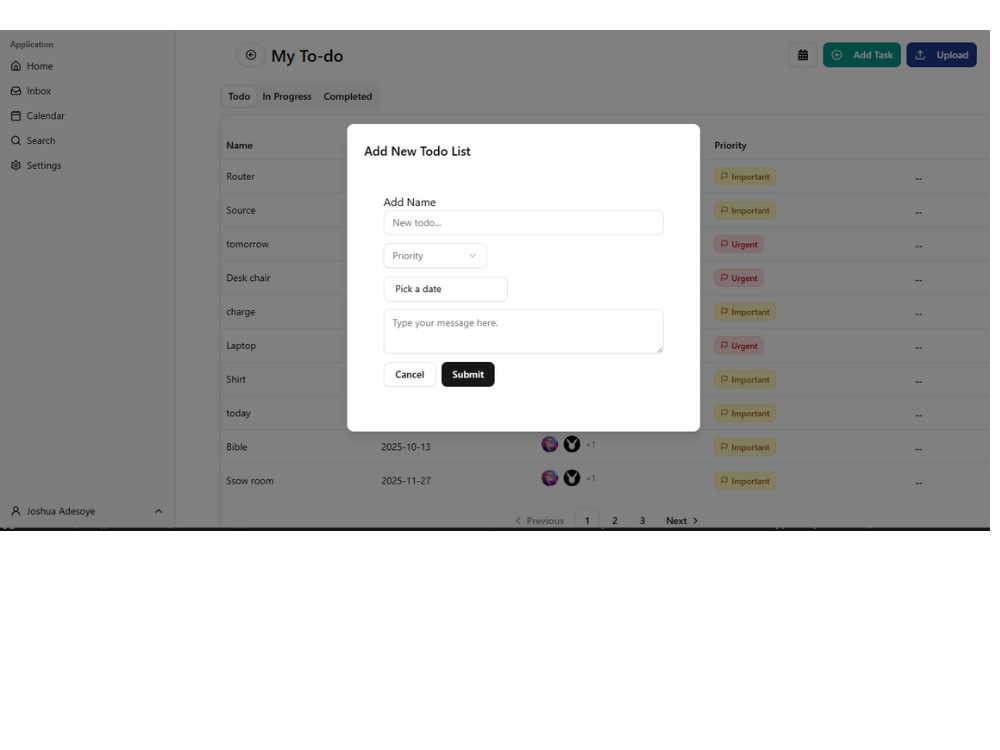Click the Important badge in the Router row
Viewport: 1000px width, 750px height.
(745, 177)
